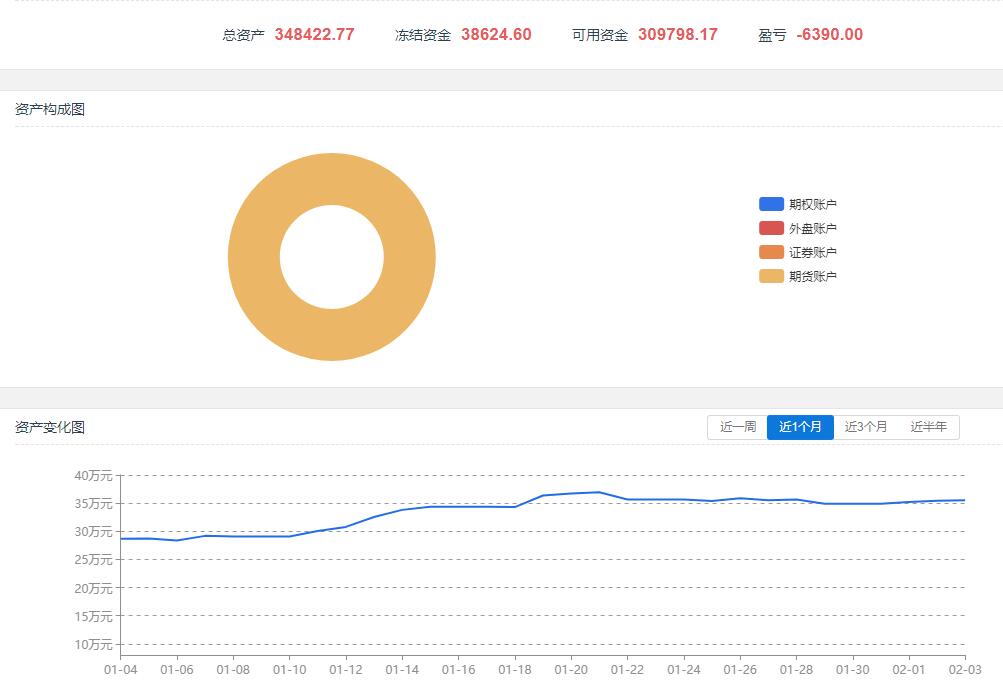Click the 冻结资金 value 38624.60

coord(496,35)
